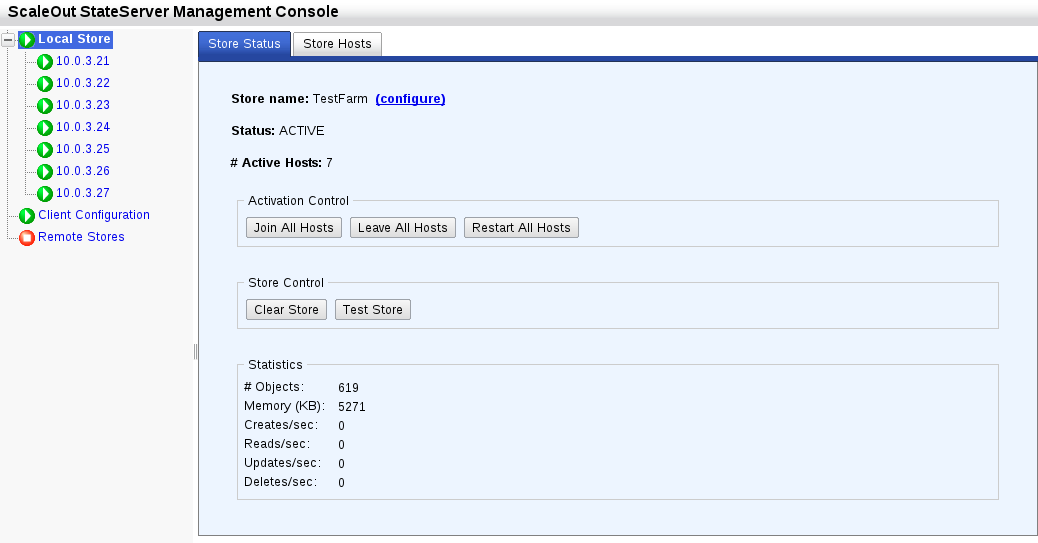This screenshot has width=1038, height=543.
Task: Click the green icon next to 10.0.3.26
Action: (x=45, y=172)
